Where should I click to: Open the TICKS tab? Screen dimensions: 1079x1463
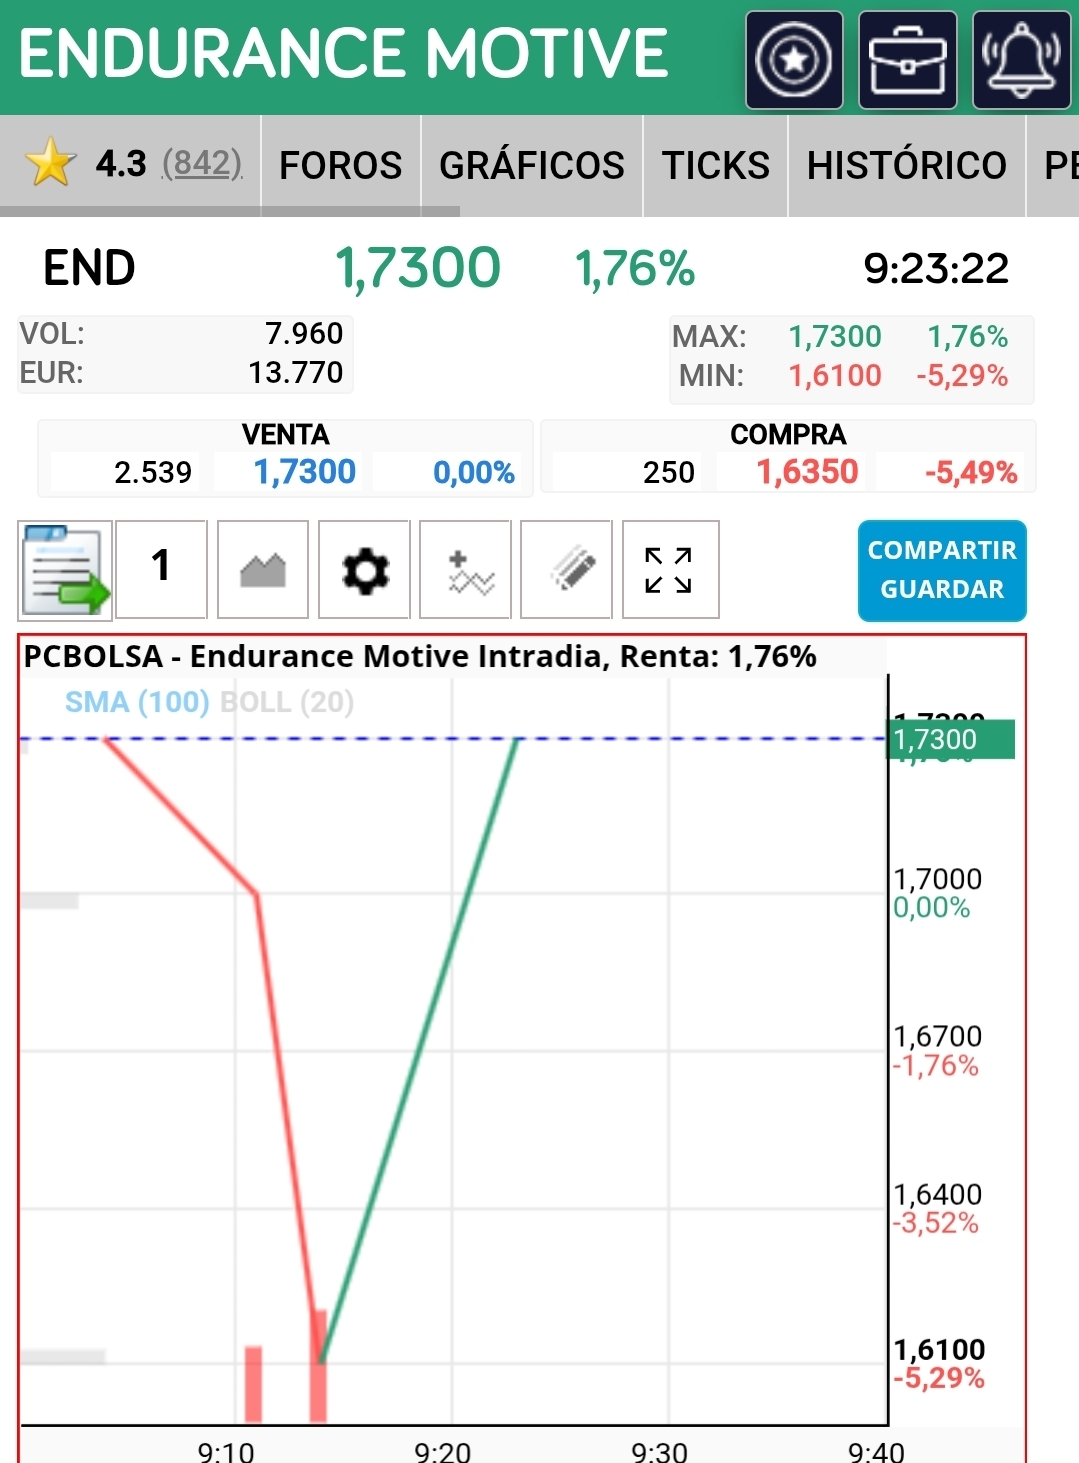tap(716, 165)
